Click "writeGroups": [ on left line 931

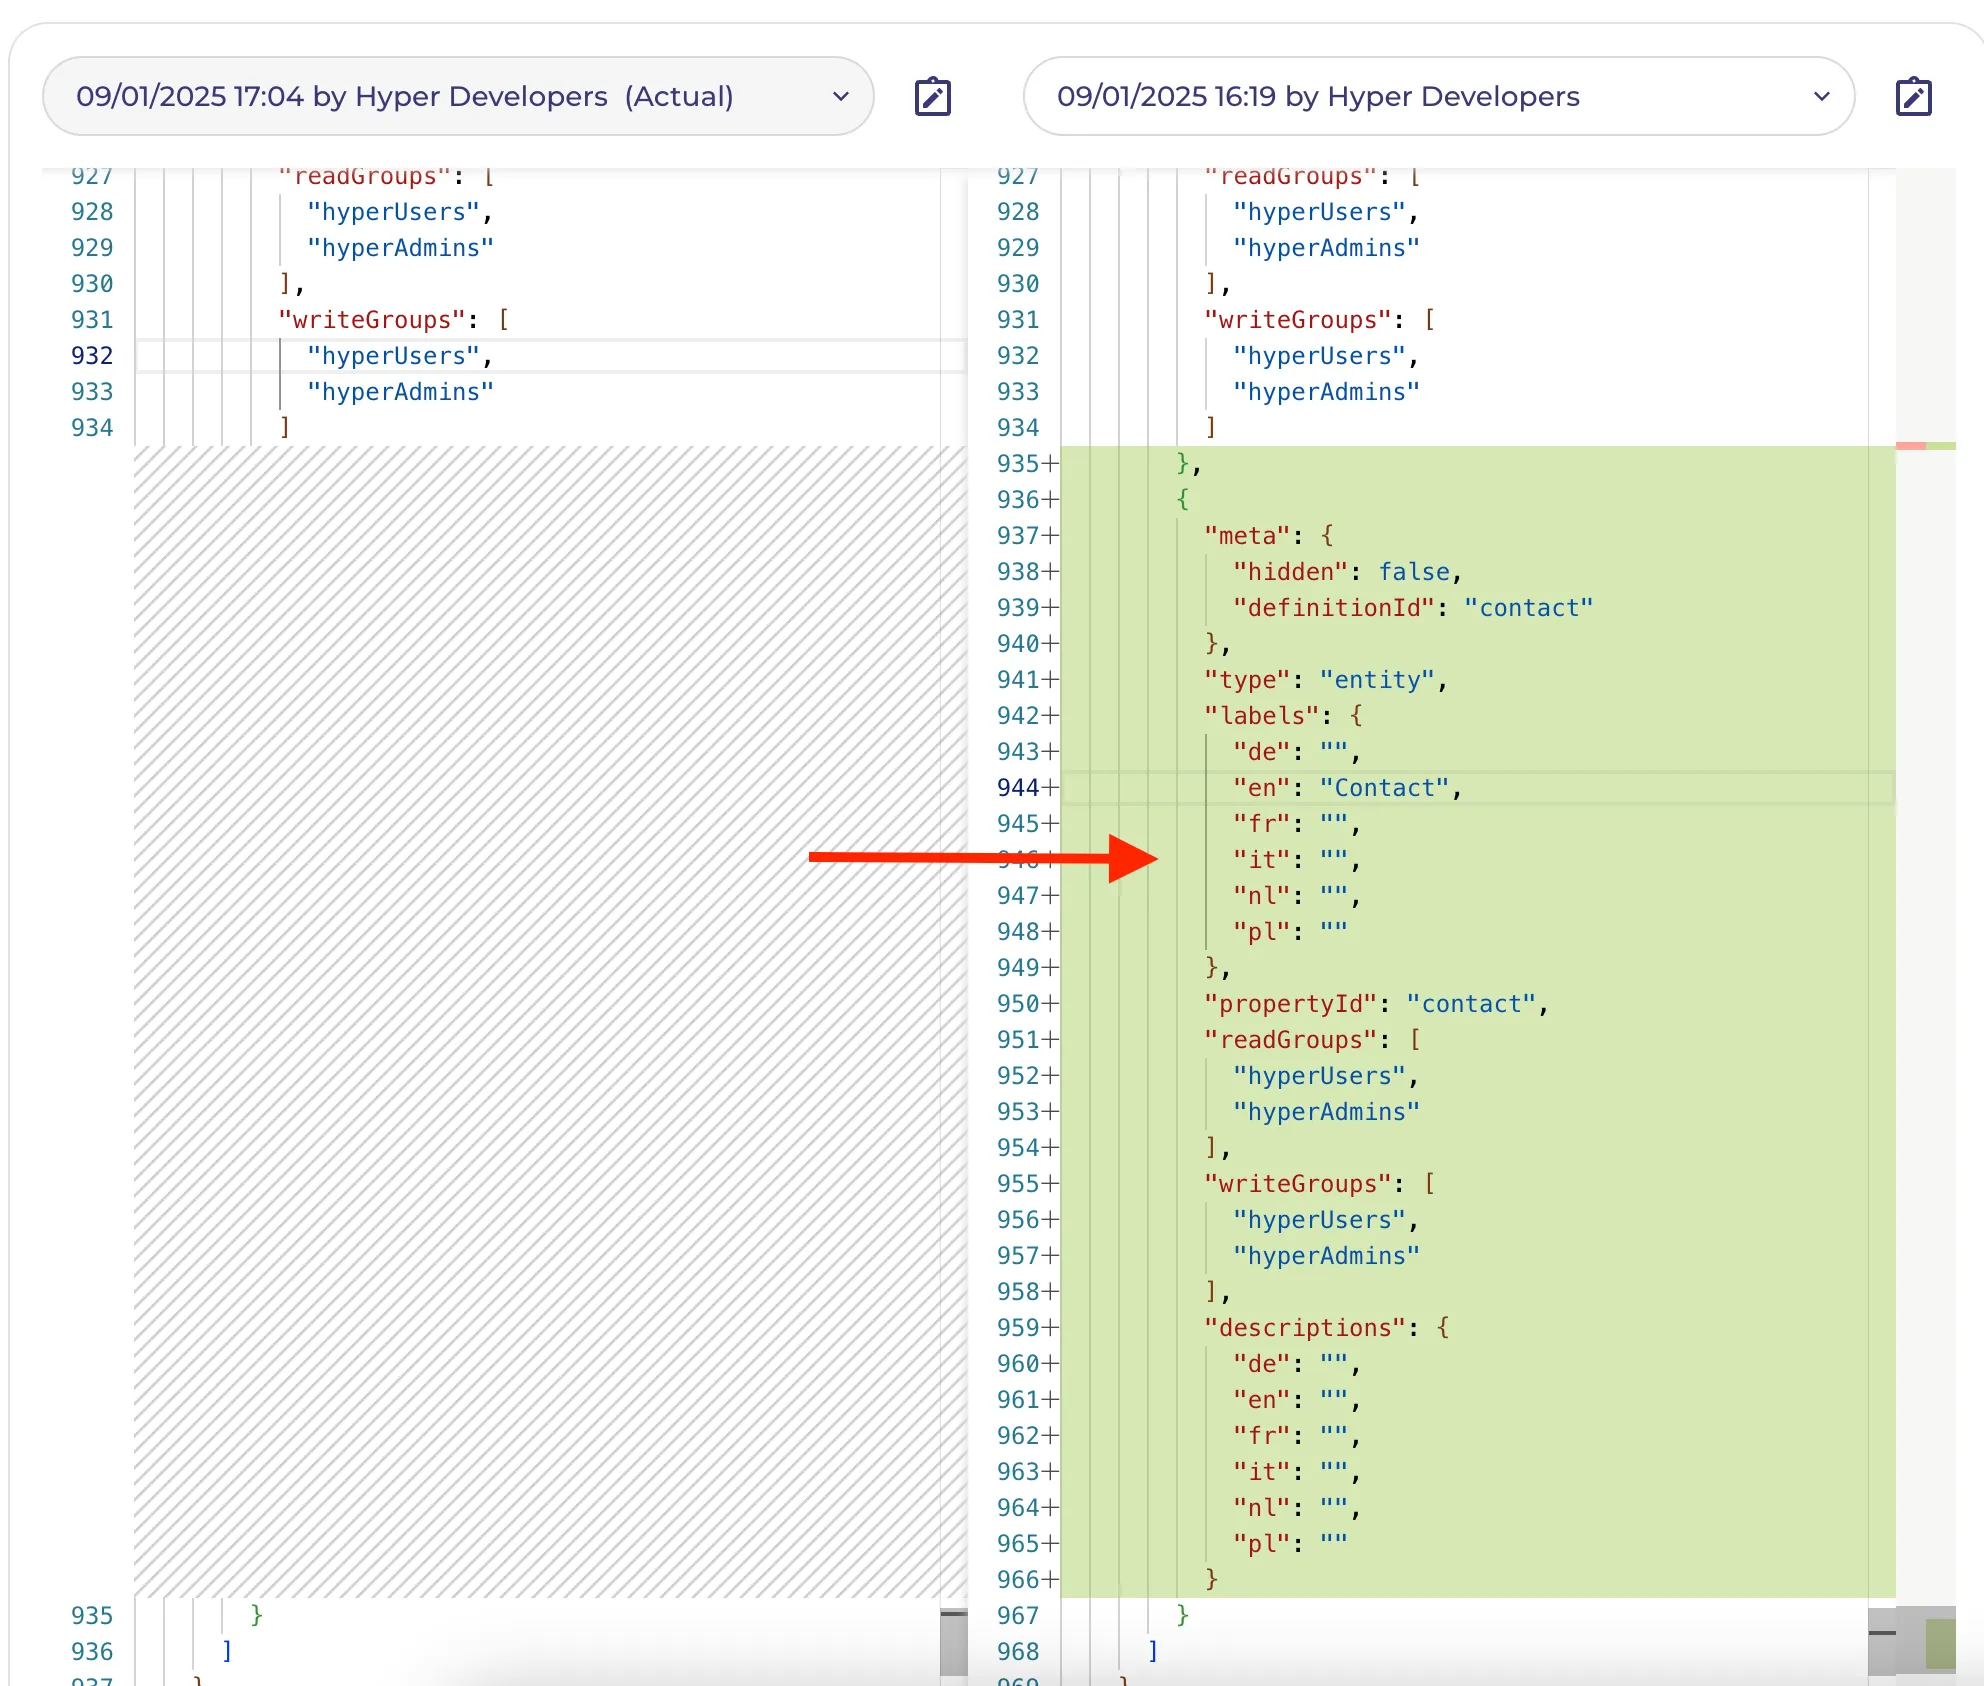coord(394,320)
